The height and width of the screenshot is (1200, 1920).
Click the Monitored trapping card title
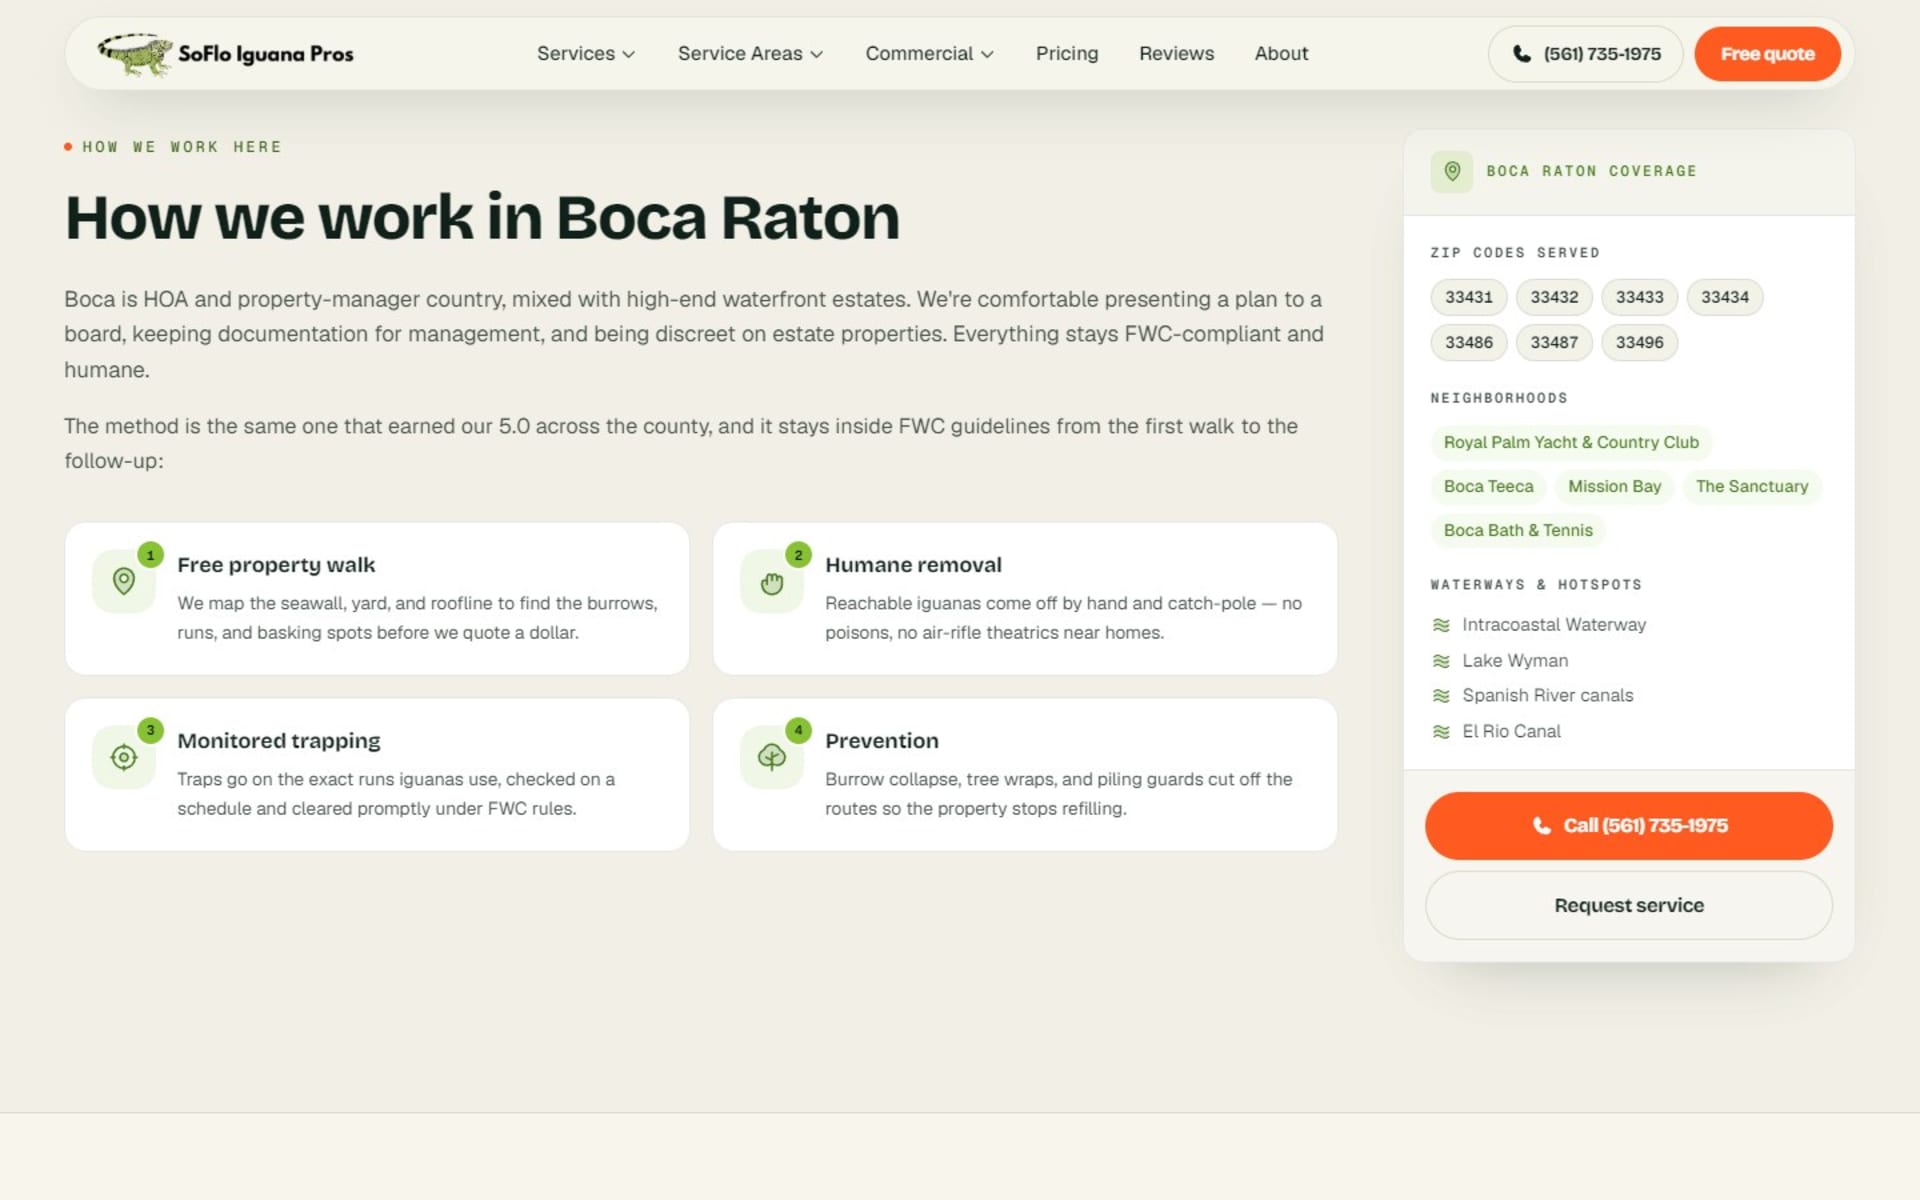click(x=279, y=741)
